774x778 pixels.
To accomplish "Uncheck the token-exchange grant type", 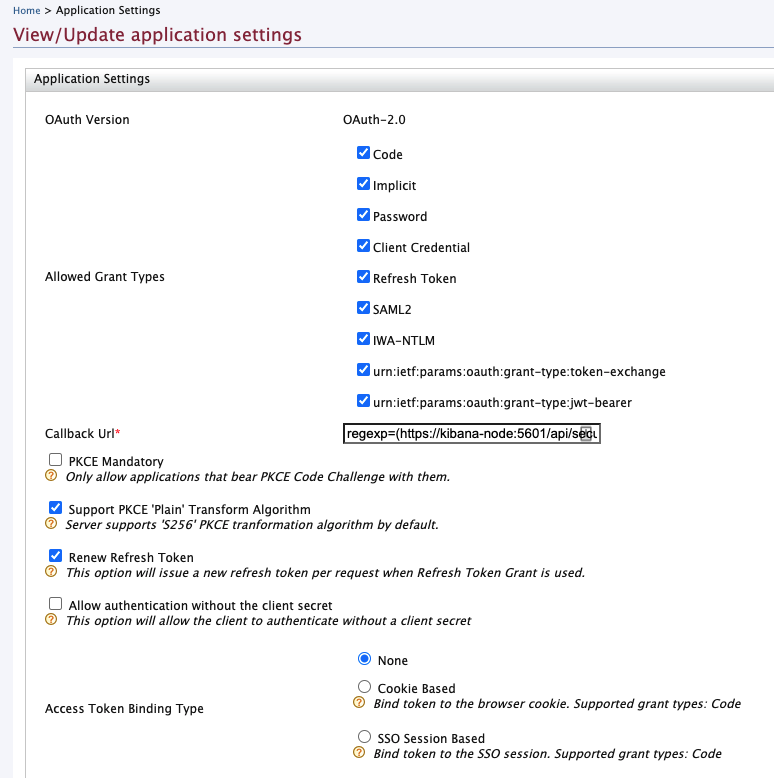I will click(x=364, y=371).
